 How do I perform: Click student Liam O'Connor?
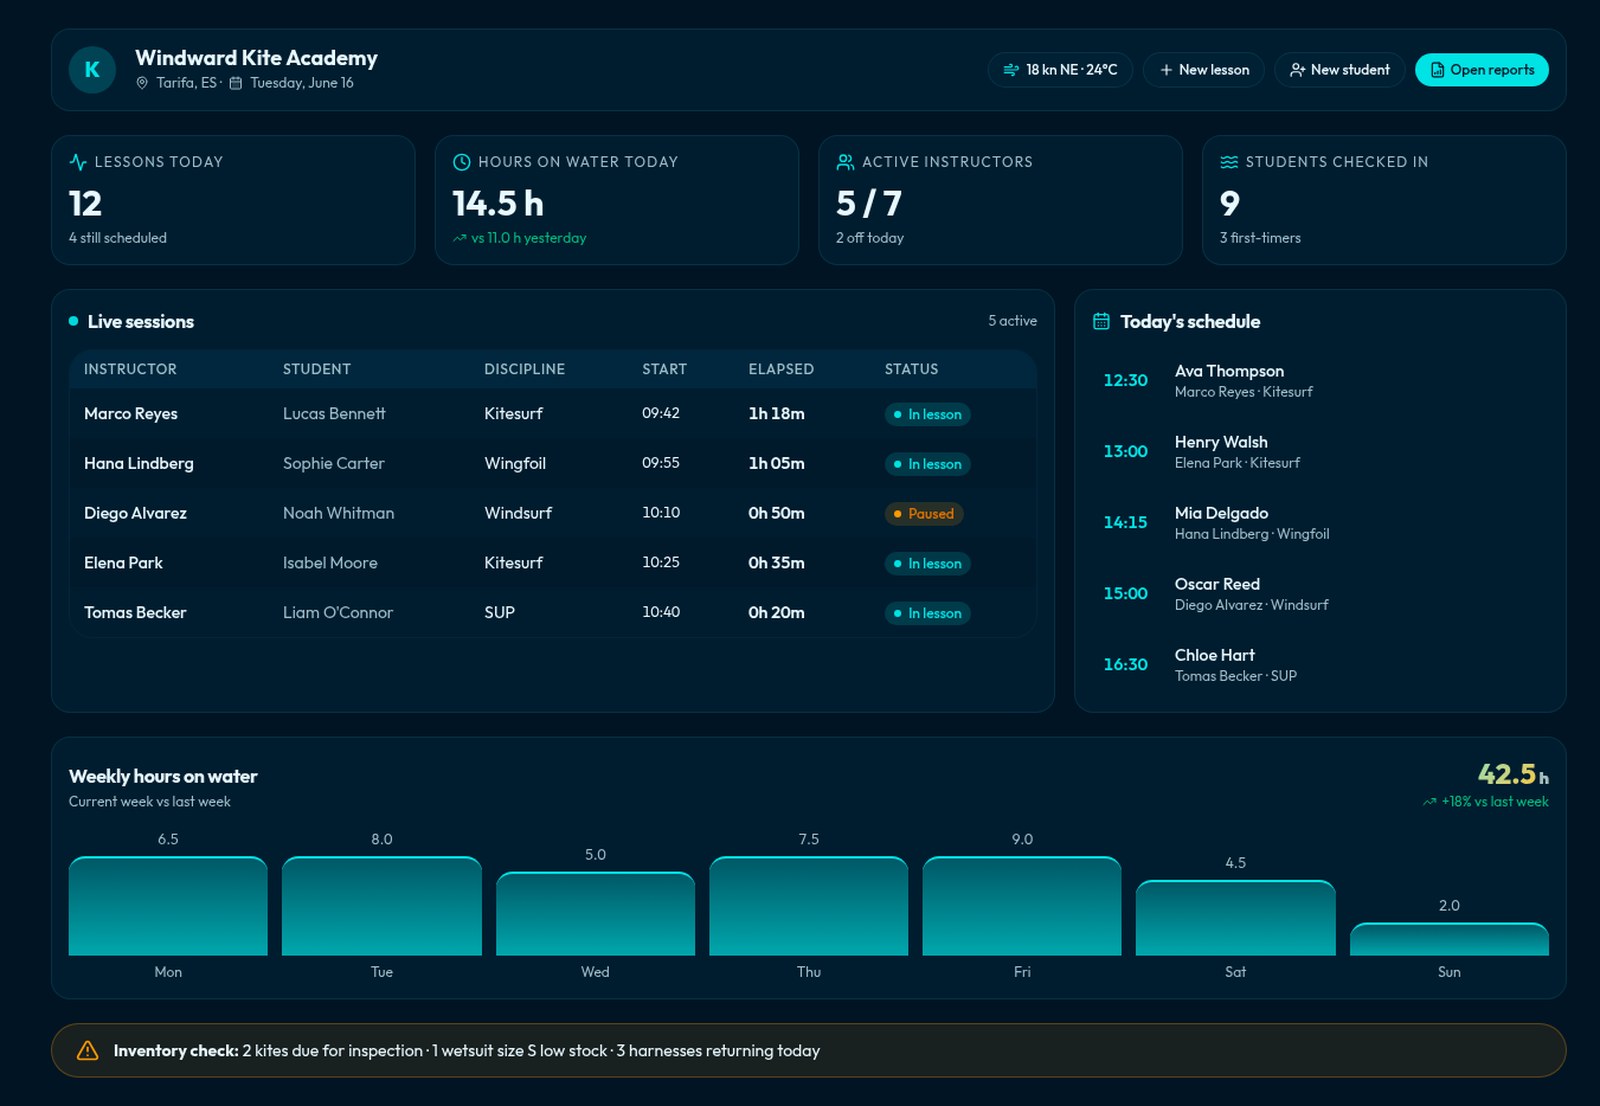[338, 612]
